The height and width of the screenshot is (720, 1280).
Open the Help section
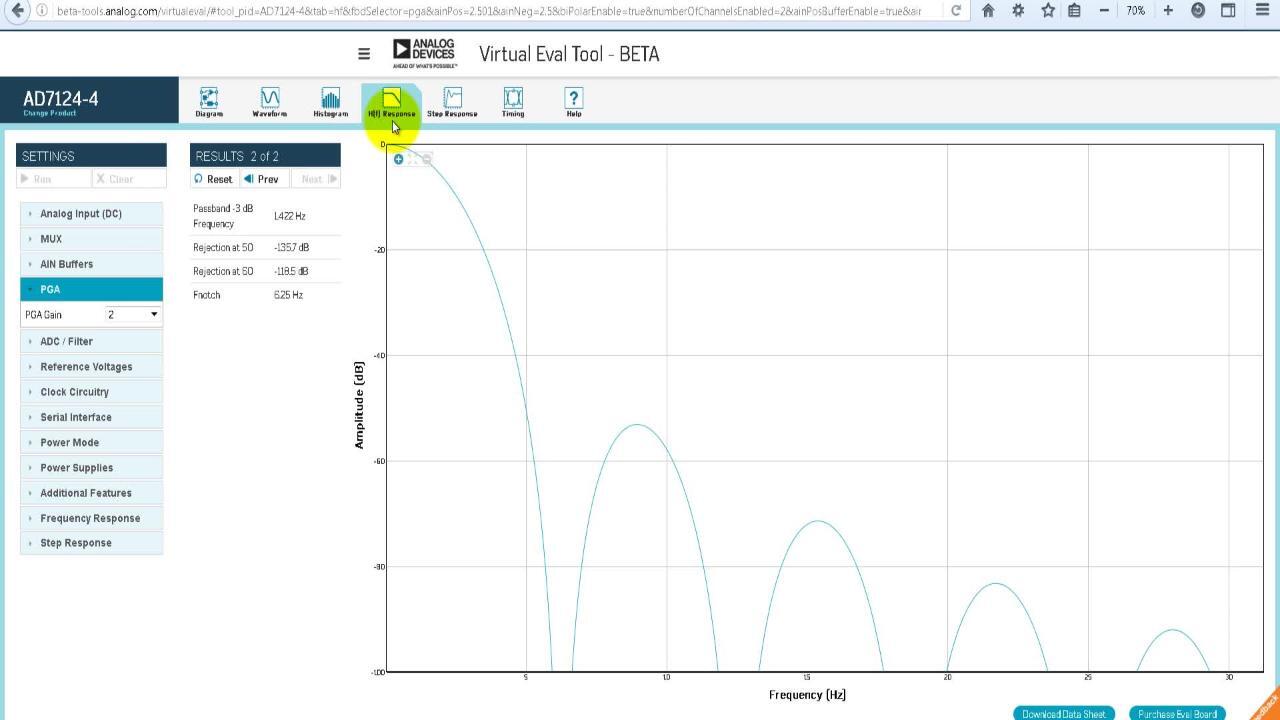[574, 103]
